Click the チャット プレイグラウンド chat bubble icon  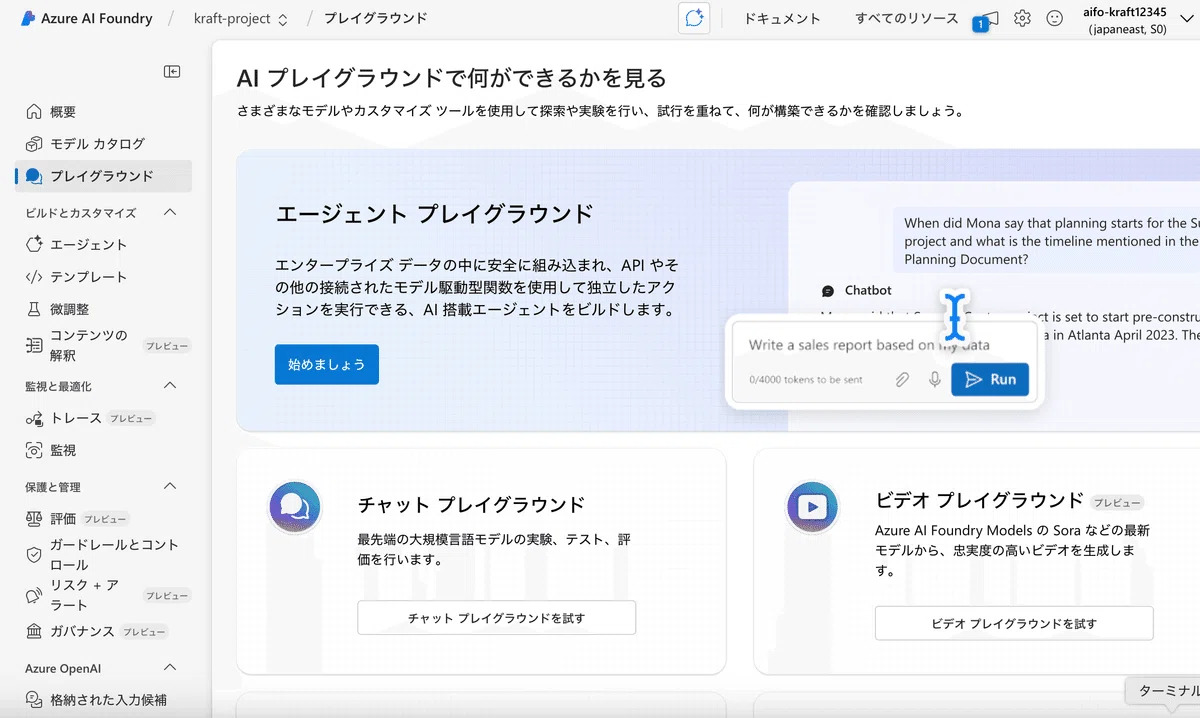pyautogui.click(x=295, y=505)
